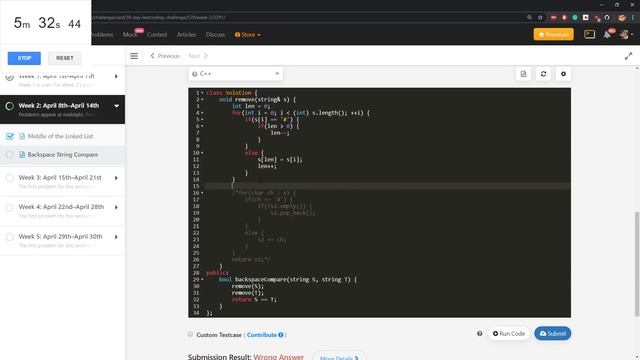Screen dimensions: 640x360
Task: Open the Problems menu item
Action: coord(102,35)
